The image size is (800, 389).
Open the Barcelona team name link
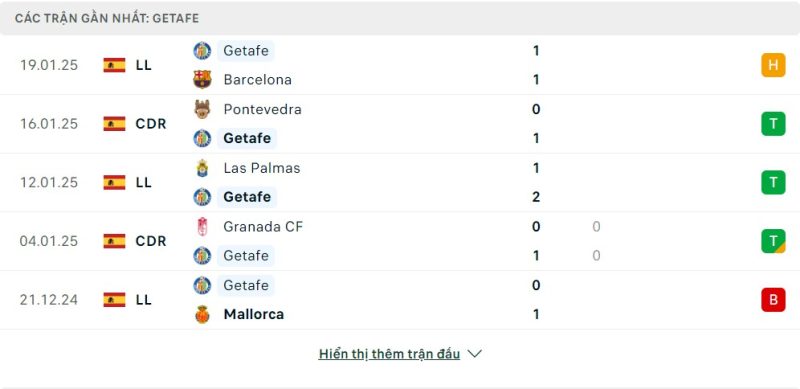point(258,80)
